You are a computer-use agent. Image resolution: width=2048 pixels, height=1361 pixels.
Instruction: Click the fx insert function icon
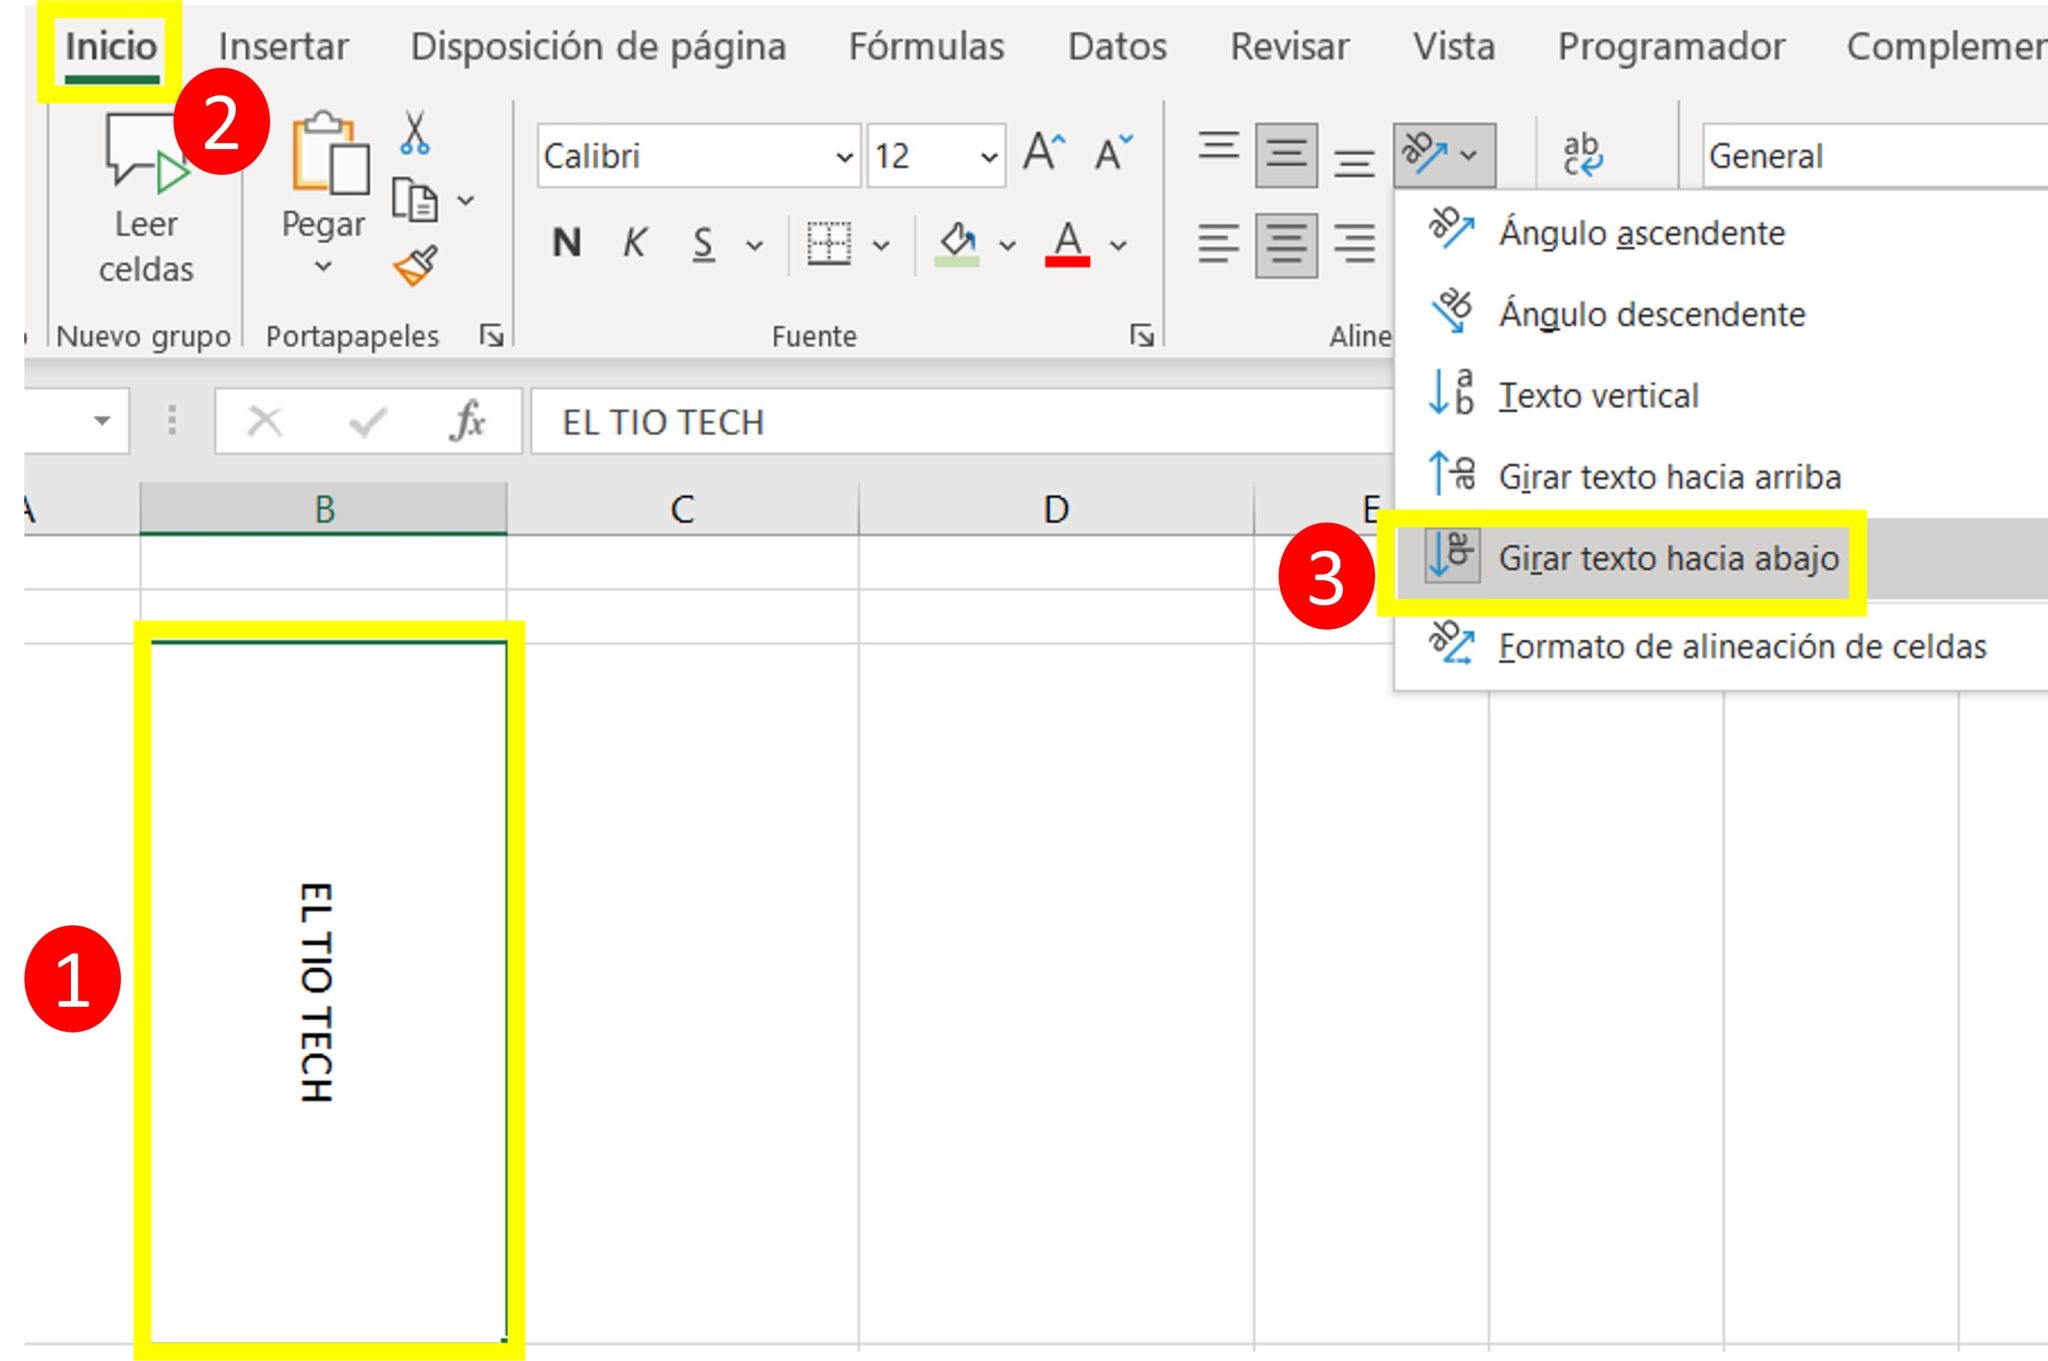466,420
